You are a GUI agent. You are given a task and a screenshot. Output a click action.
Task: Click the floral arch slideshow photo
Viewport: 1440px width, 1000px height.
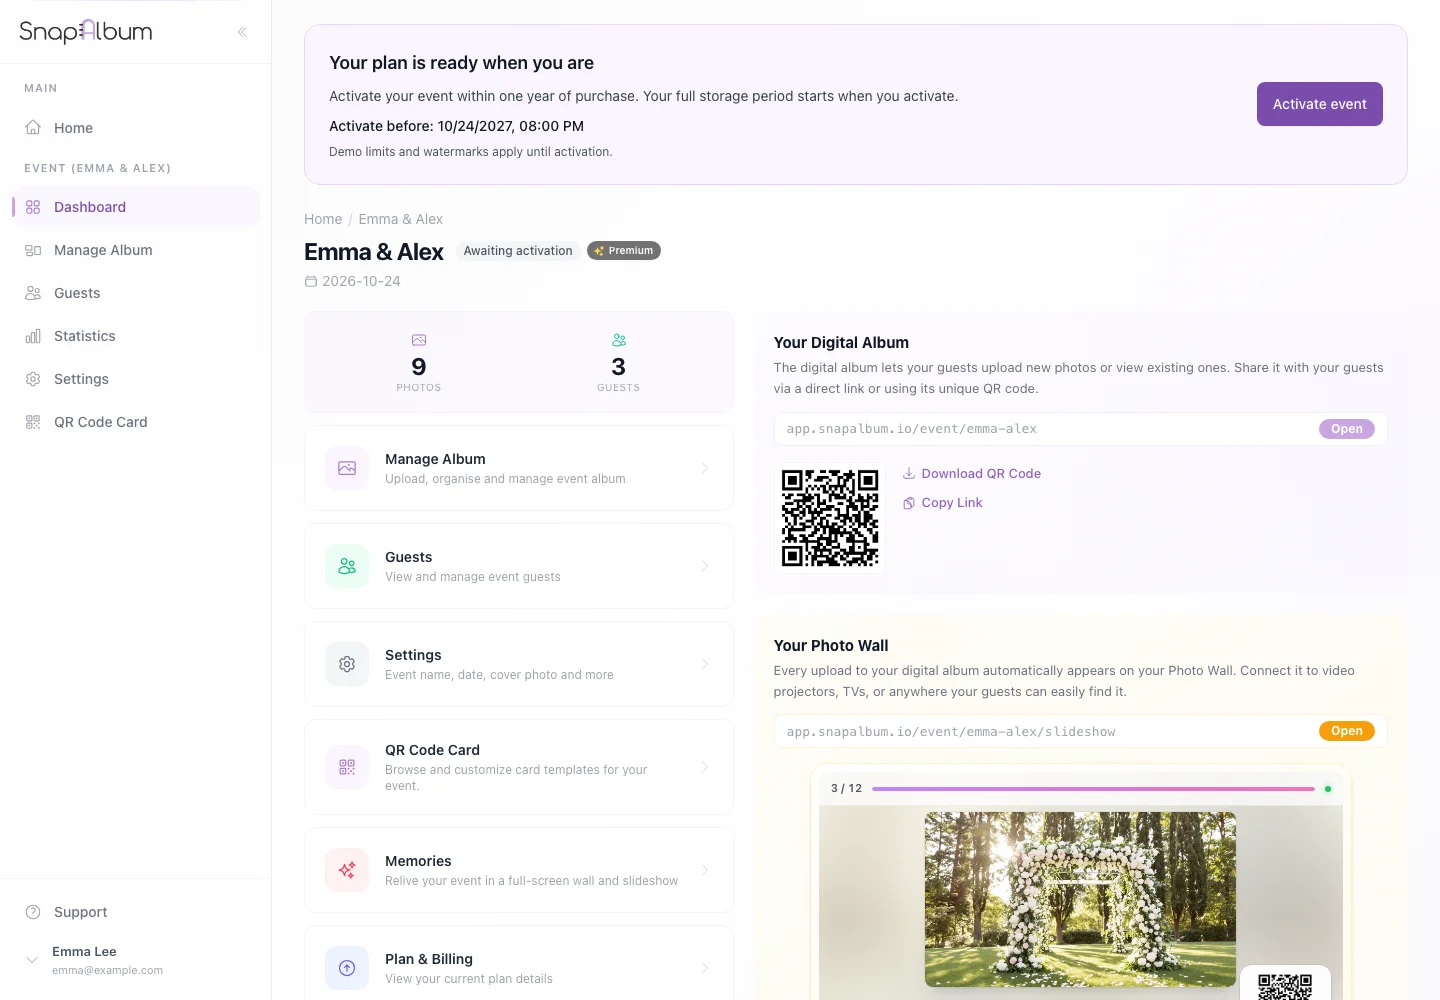1080,899
